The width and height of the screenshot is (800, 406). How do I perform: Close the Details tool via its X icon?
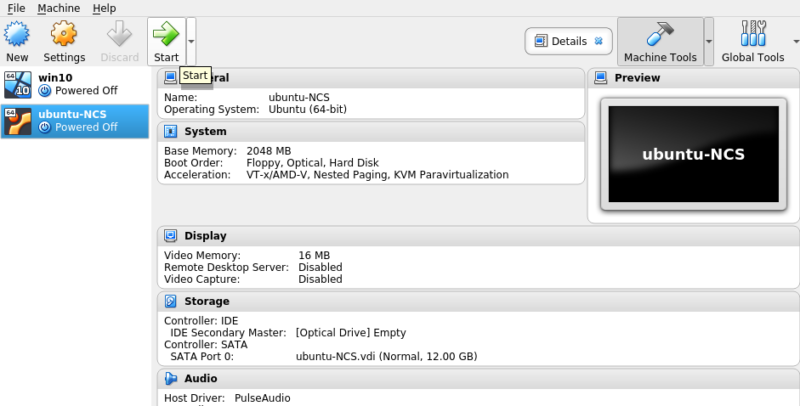point(599,41)
